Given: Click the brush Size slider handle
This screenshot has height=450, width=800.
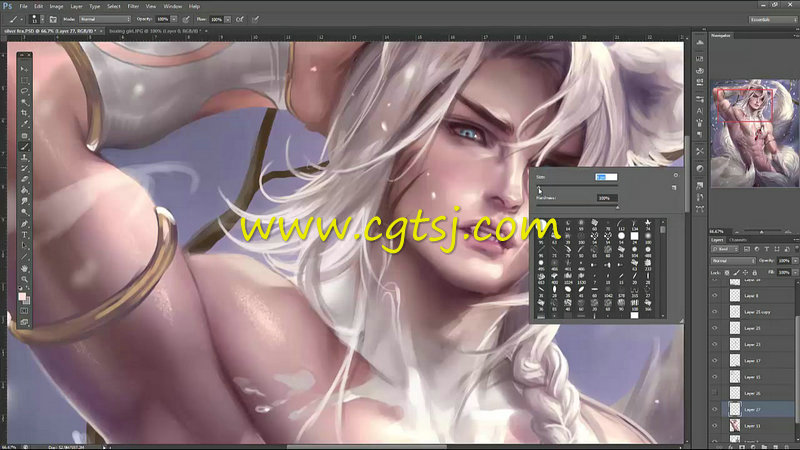Looking at the screenshot, I should pos(539,188).
